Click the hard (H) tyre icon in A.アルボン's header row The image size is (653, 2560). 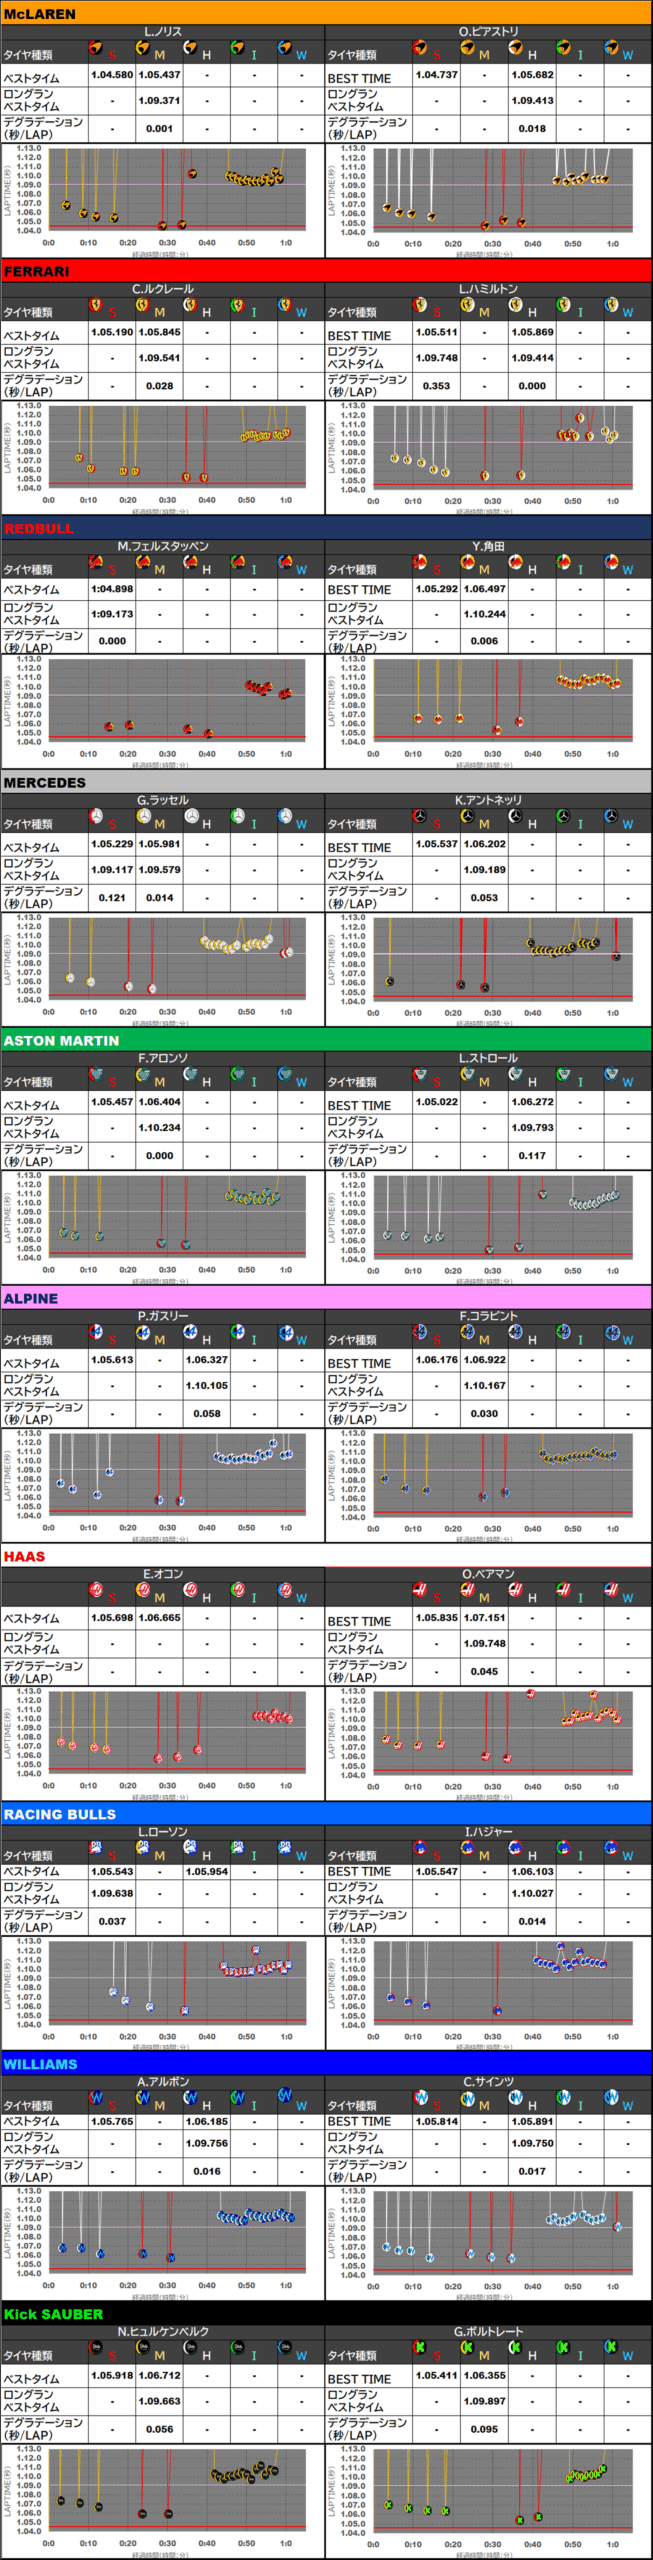pos(190,2097)
